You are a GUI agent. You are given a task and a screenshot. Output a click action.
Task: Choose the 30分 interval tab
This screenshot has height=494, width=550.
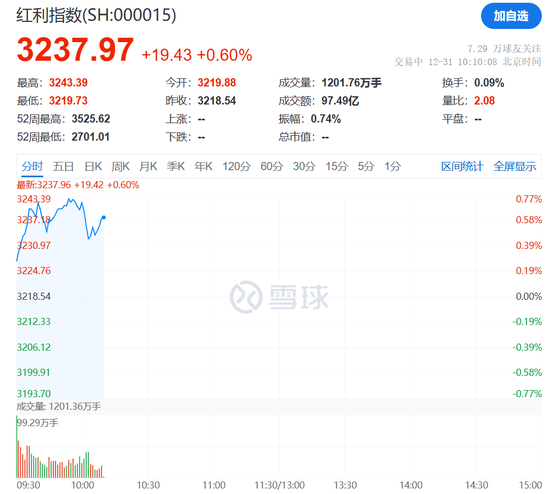304,166
